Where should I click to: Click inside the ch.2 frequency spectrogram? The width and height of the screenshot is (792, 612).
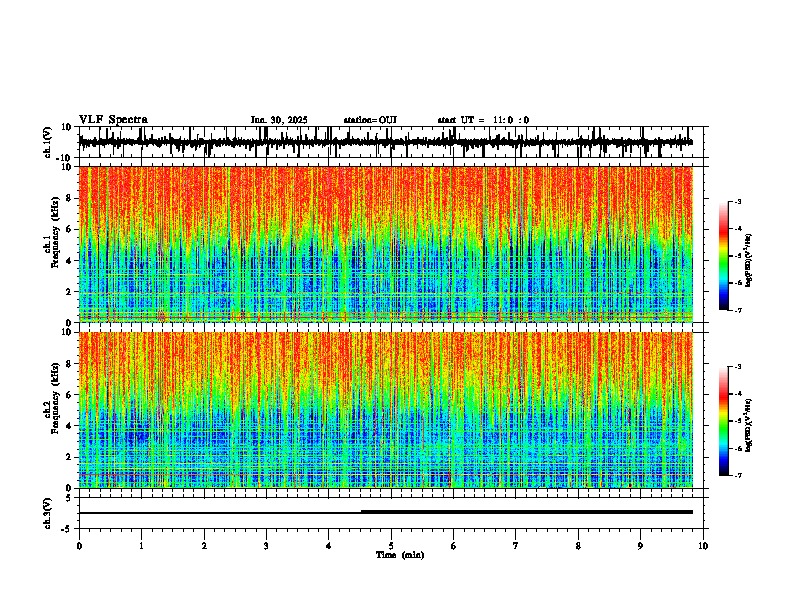pyautogui.click(x=386, y=410)
